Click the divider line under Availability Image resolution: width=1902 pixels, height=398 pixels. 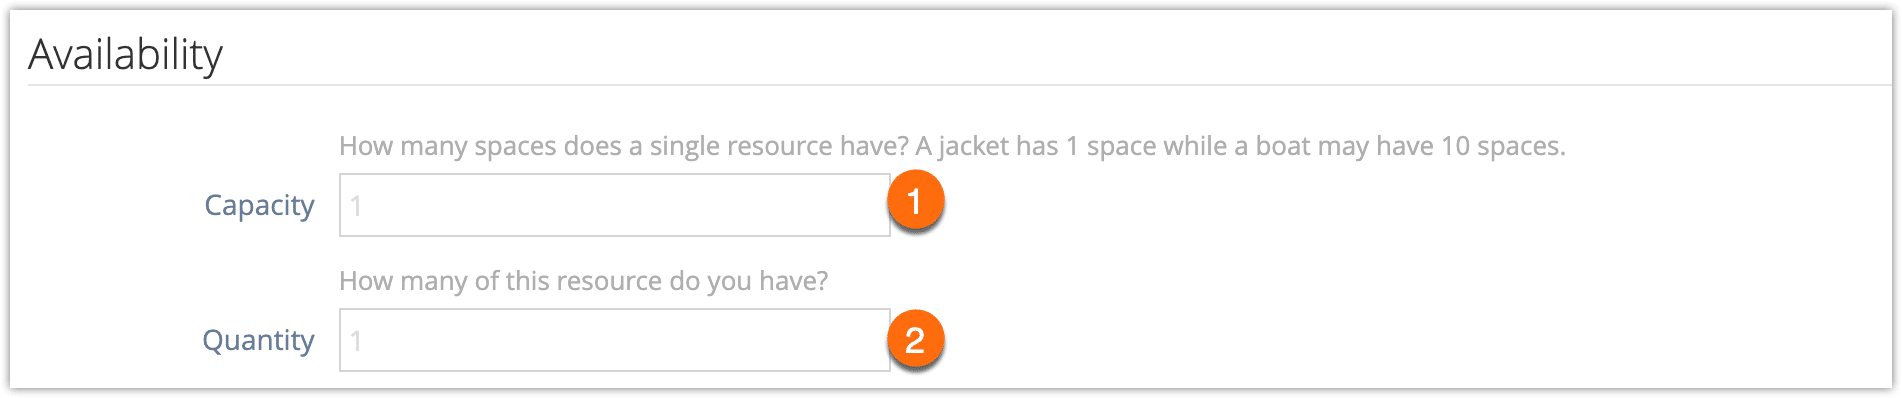pos(959,85)
